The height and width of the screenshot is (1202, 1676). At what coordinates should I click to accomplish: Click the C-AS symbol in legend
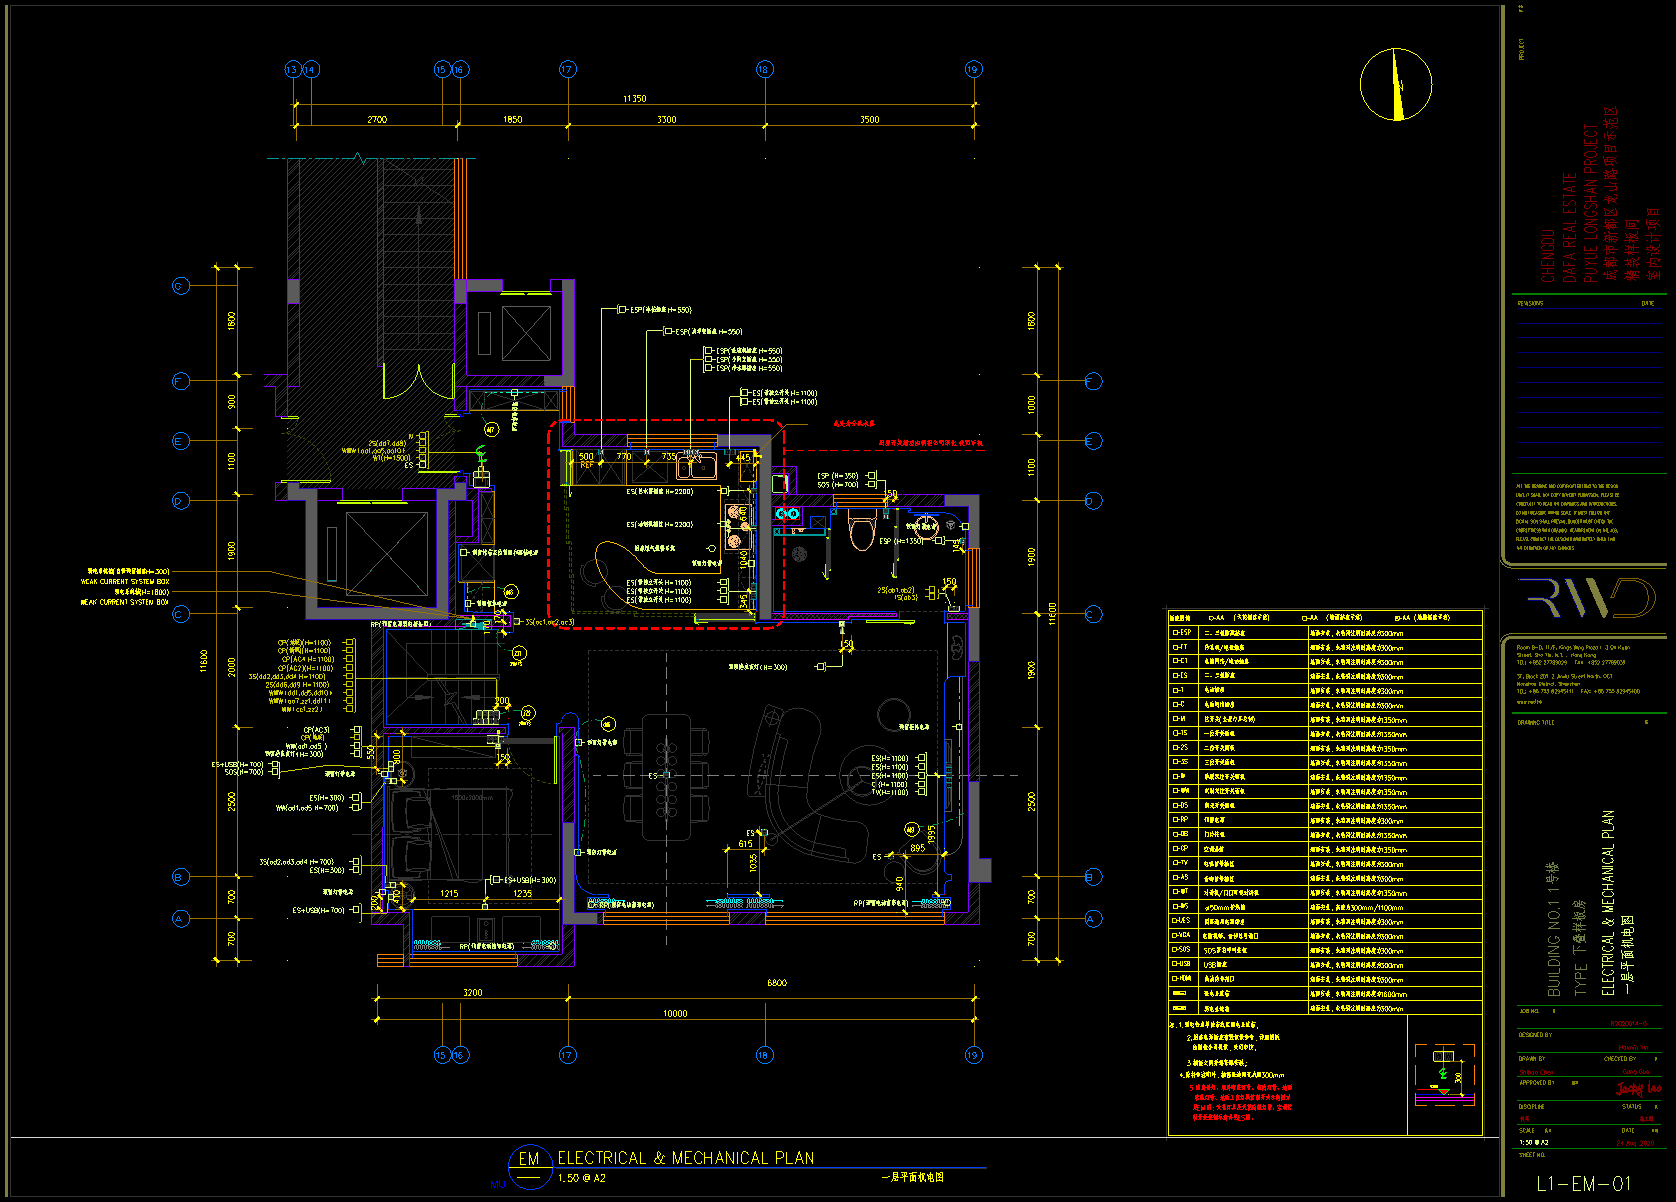1180,877
